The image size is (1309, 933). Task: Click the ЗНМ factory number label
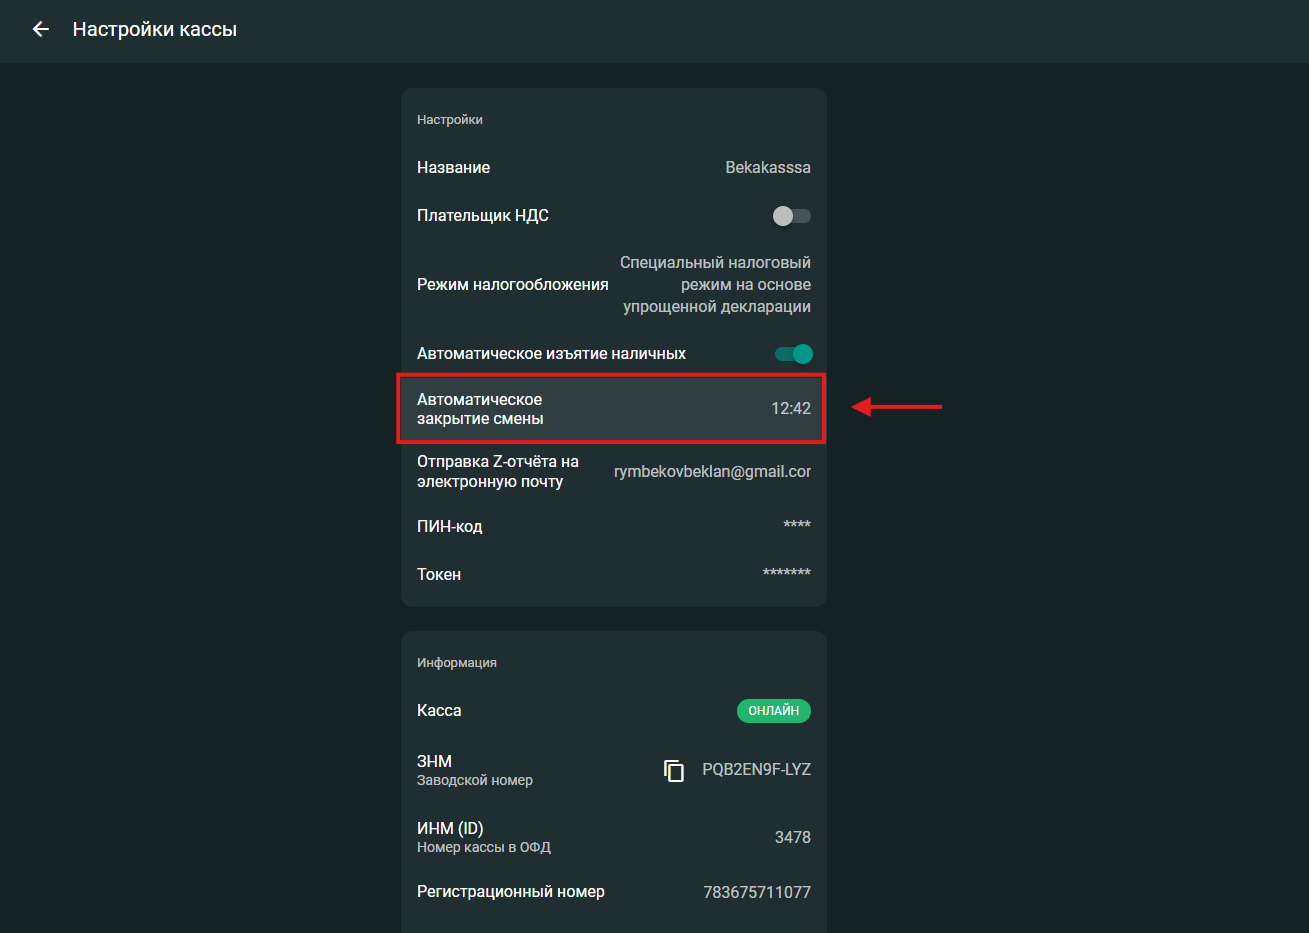tap(435, 762)
